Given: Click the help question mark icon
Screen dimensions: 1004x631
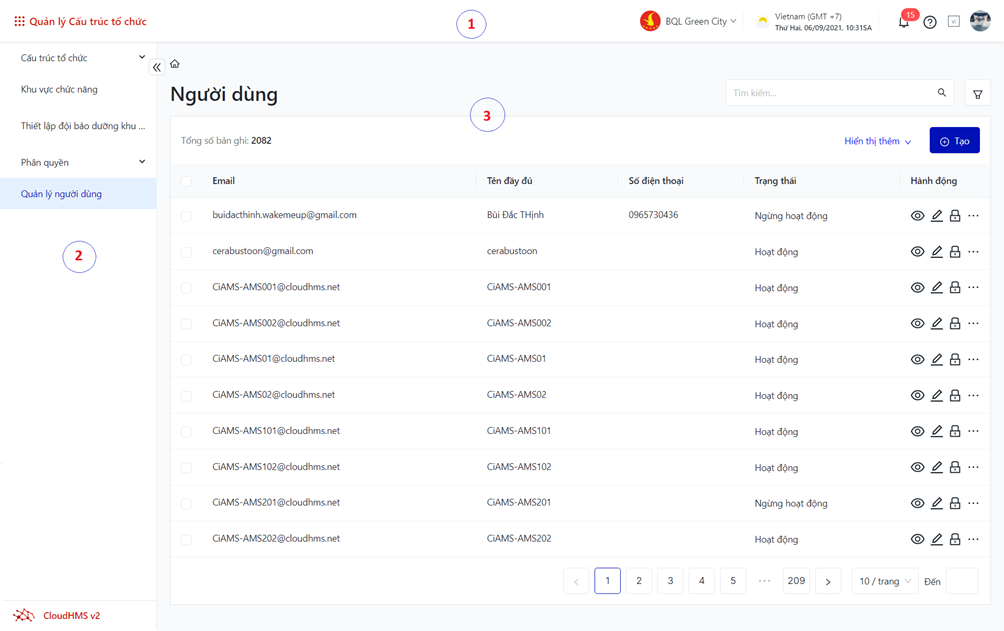Looking at the screenshot, I should [x=930, y=22].
